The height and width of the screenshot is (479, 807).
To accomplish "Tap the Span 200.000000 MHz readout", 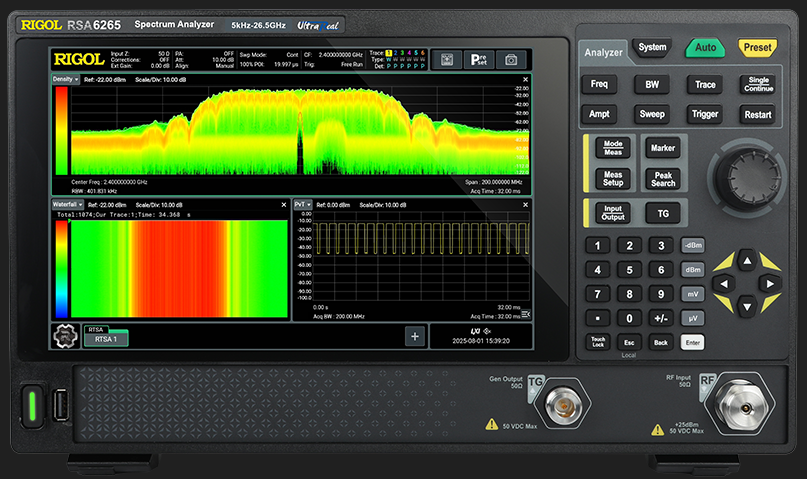I will click(494, 182).
